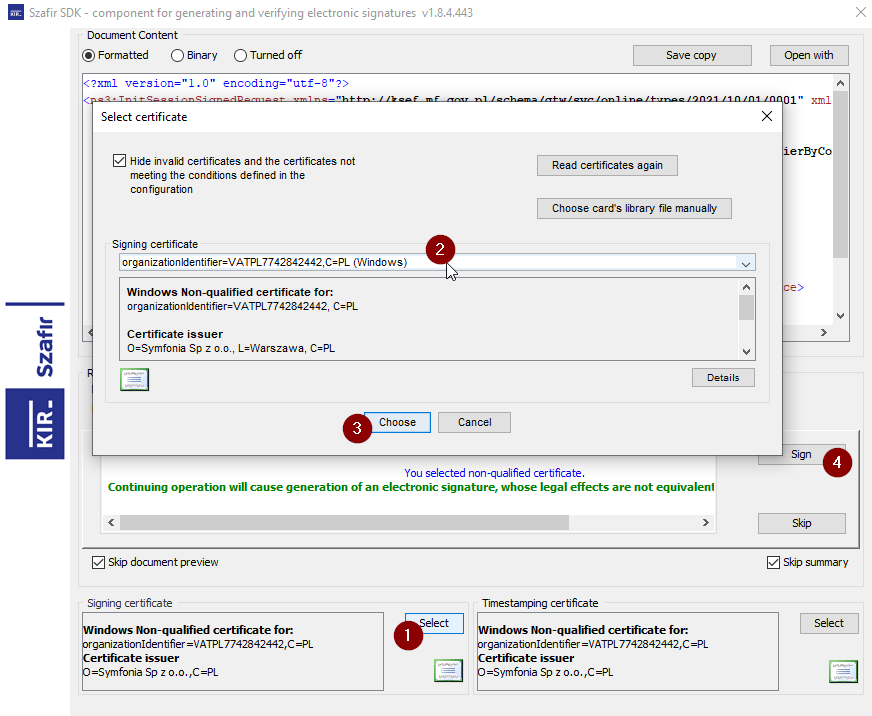Screen dimensions: 872x716
Task: Click the Details button
Action: [723, 378]
